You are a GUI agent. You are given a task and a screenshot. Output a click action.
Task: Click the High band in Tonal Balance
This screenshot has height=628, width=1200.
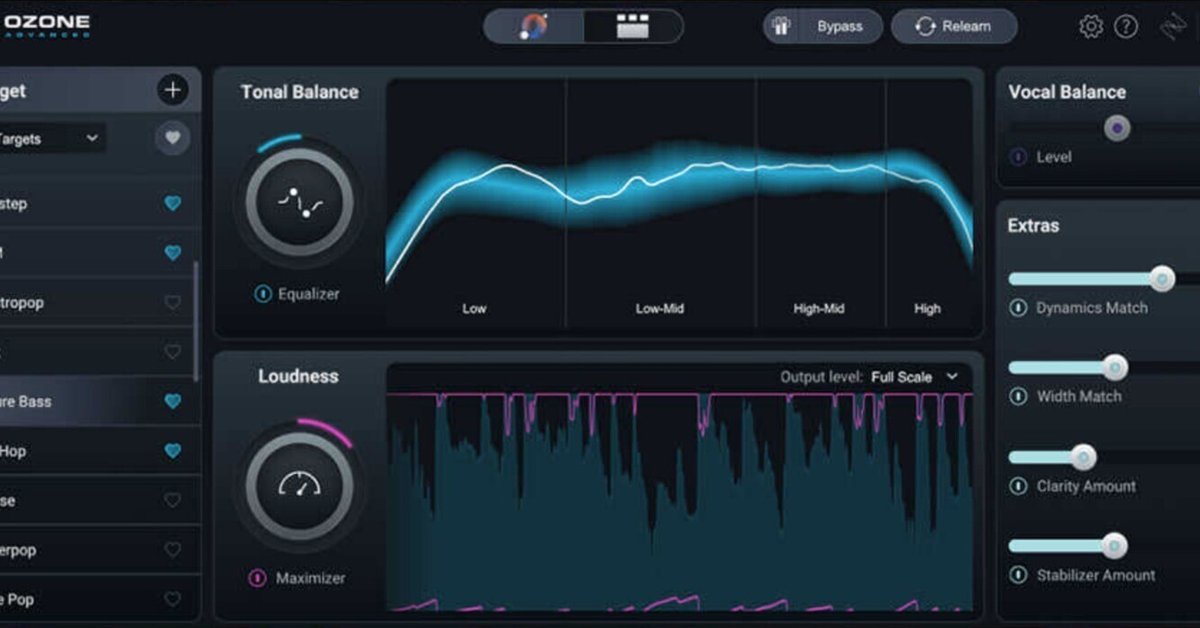pos(929,203)
